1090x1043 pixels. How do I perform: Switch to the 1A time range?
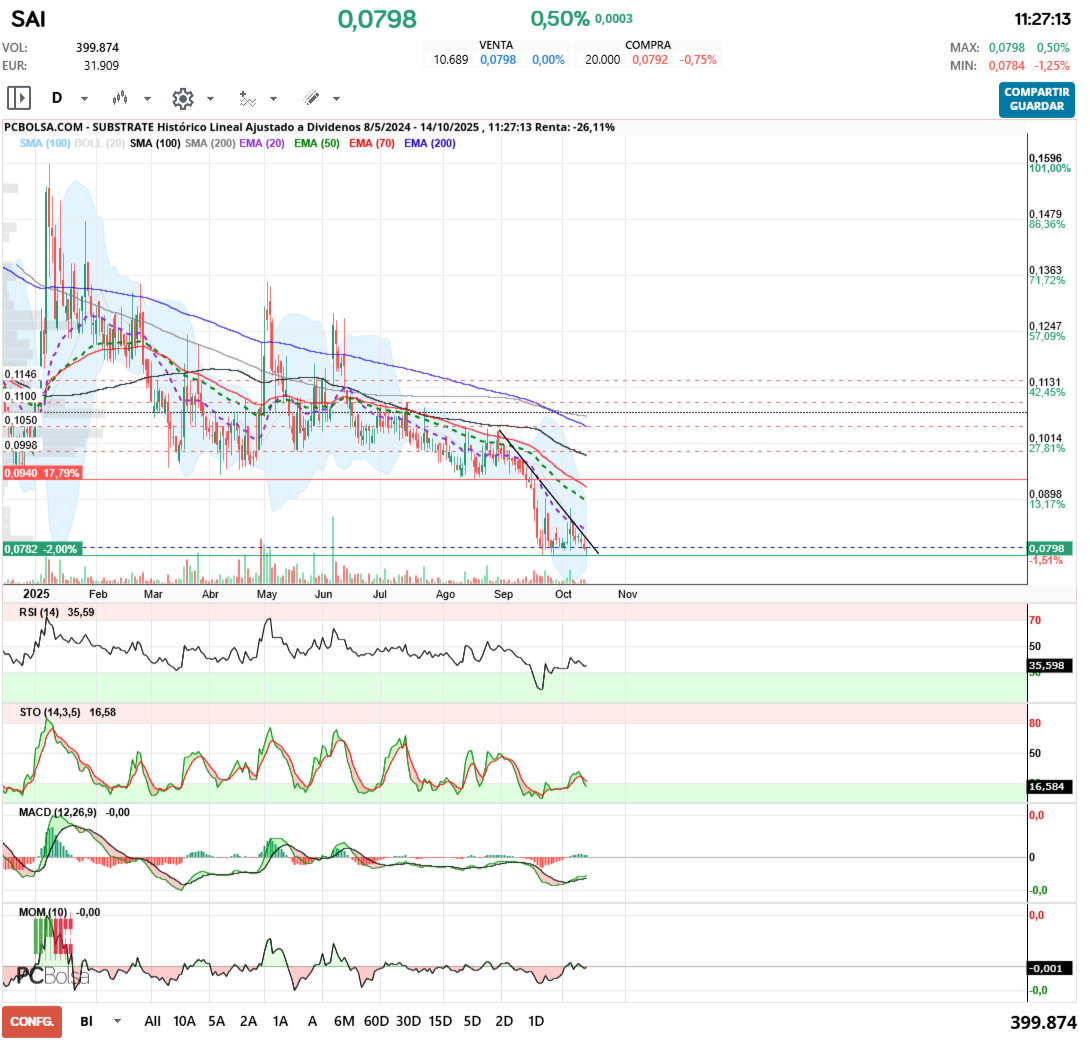280,1021
